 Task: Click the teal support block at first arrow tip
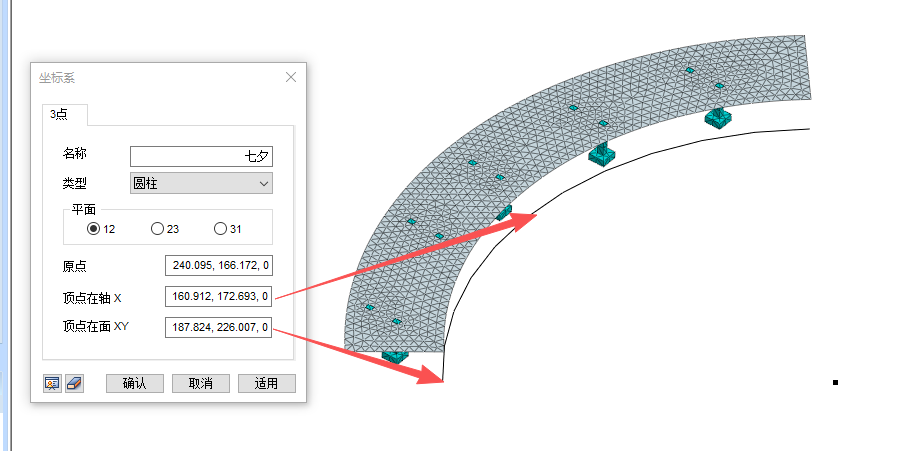pos(505,211)
